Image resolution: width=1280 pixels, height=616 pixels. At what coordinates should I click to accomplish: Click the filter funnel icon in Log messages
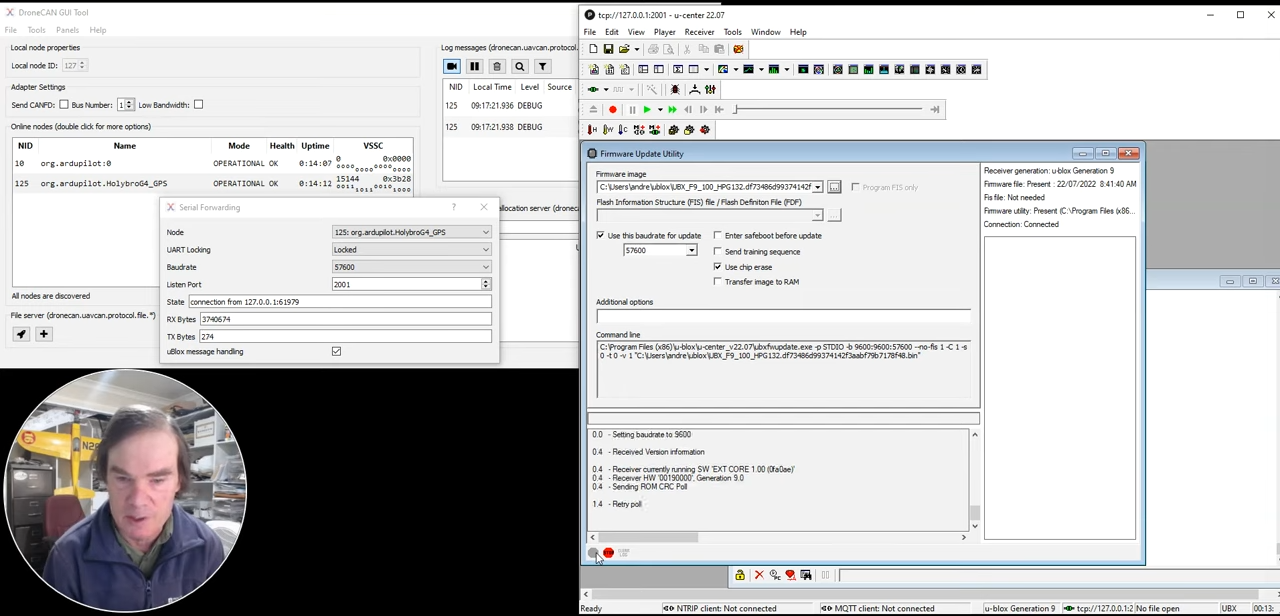pyautogui.click(x=542, y=67)
